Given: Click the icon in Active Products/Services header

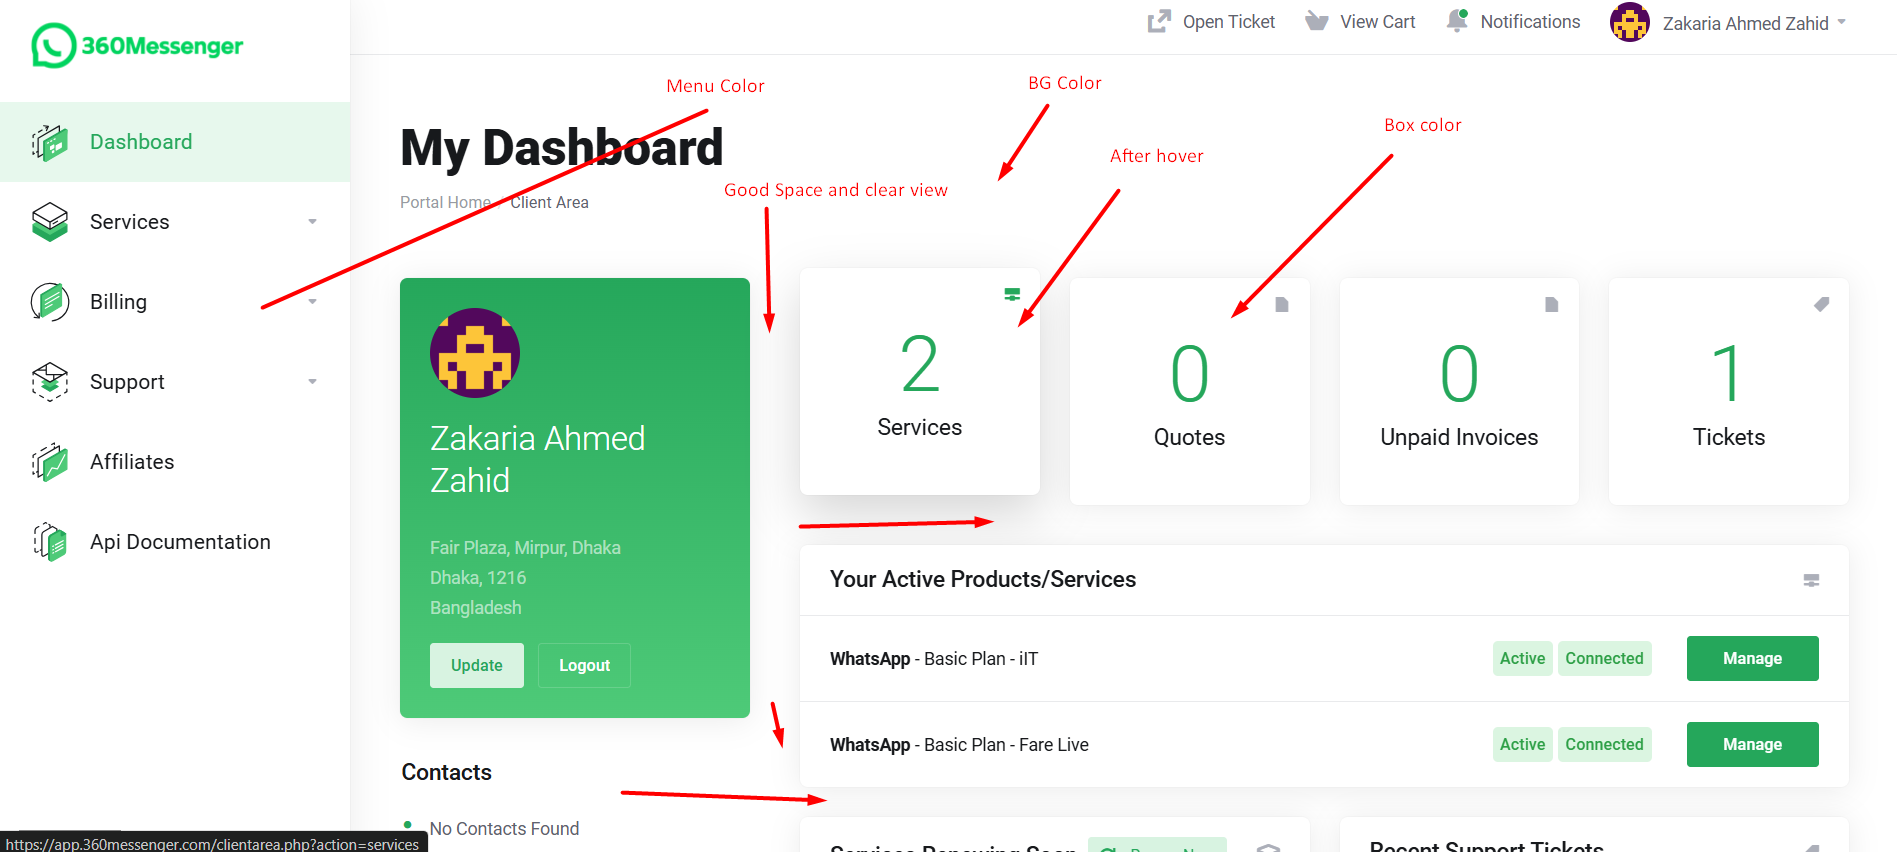Looking at the screenshot, I should 1811,580.
